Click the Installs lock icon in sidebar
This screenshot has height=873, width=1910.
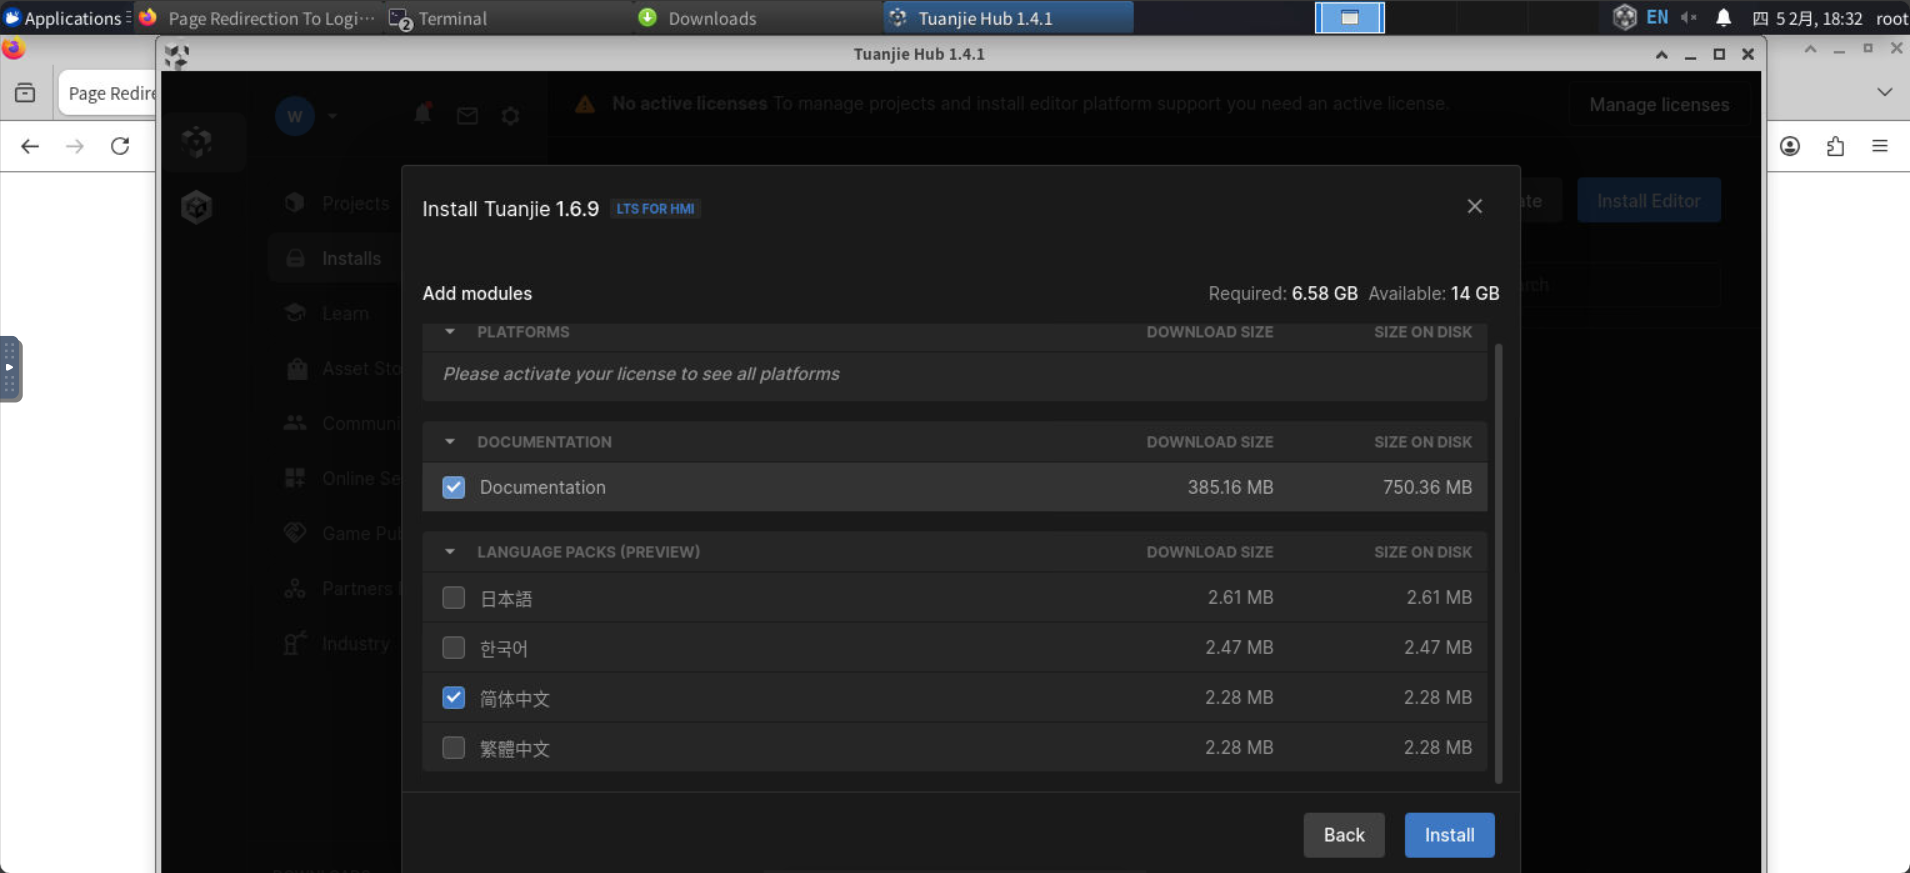coord(295,258)
